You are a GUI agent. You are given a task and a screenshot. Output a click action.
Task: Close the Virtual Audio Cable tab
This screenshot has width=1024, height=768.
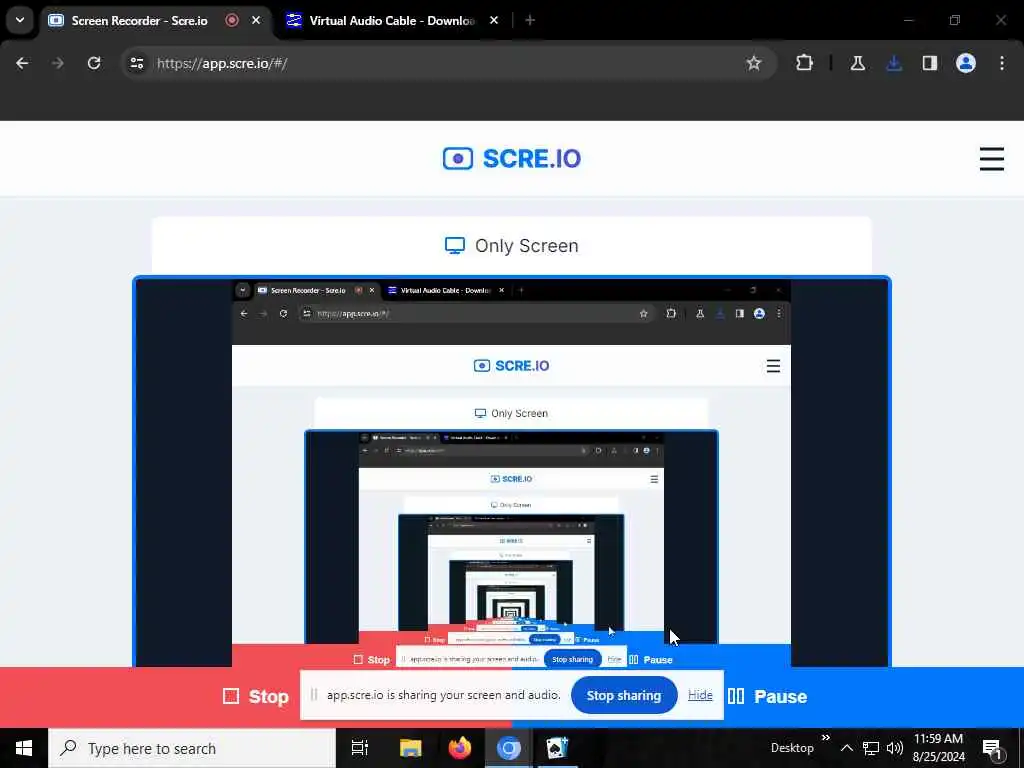[494, 21]
